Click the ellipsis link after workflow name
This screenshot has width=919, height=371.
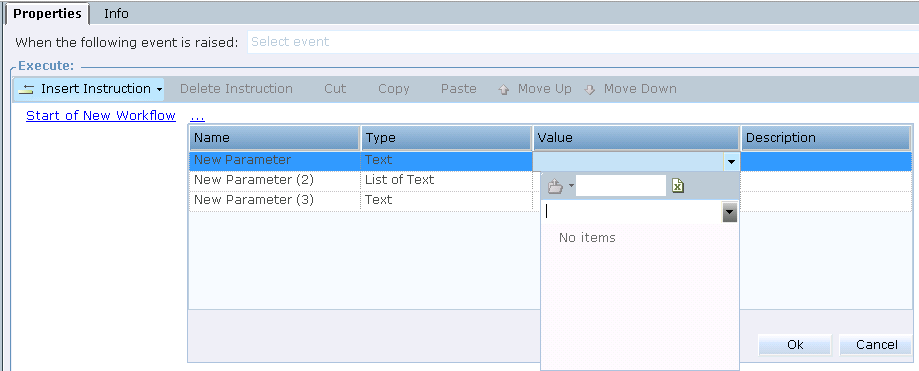198,116
